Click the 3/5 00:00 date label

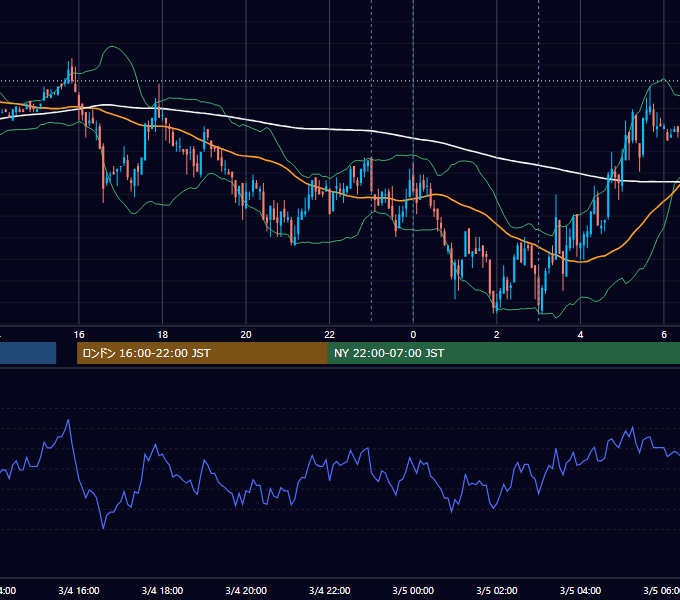pyautogui.click(x=413, y=590)
